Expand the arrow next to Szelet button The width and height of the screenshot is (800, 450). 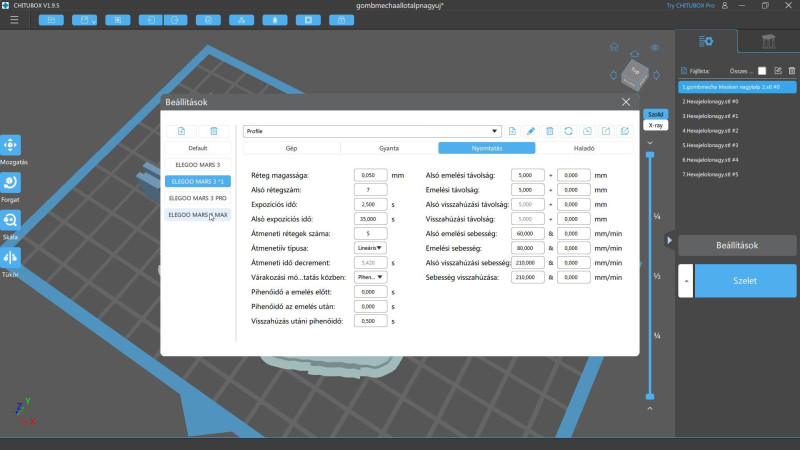click(x=686, y=281)
